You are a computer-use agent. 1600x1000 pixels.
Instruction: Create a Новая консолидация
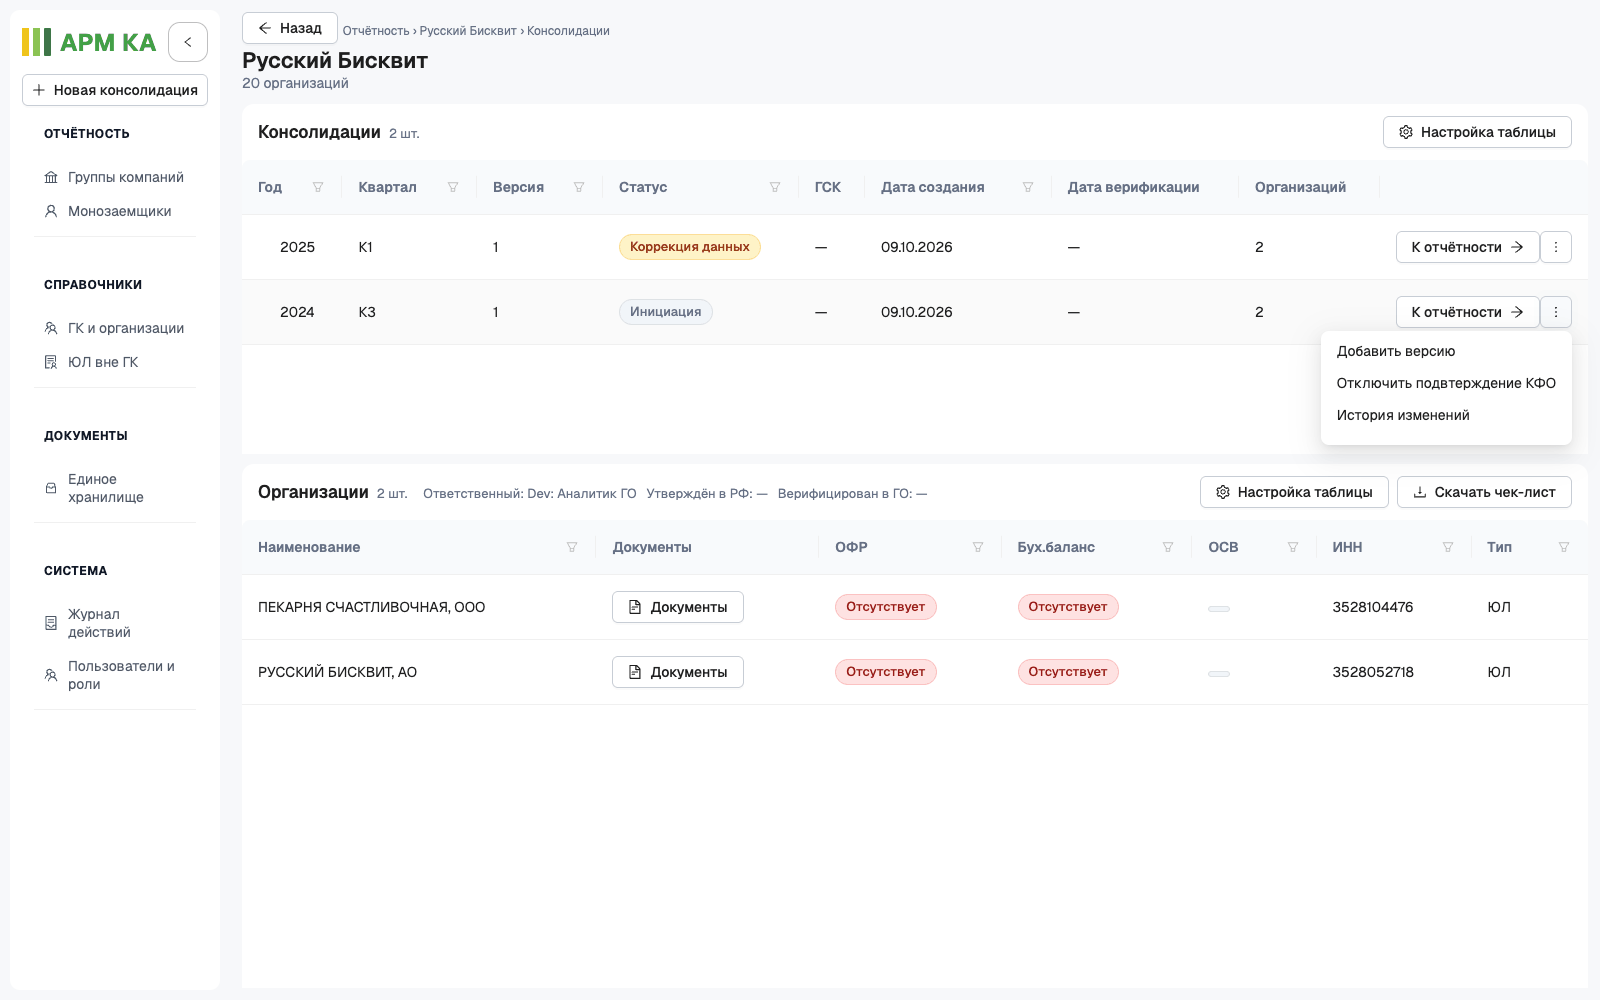(115, 90)
